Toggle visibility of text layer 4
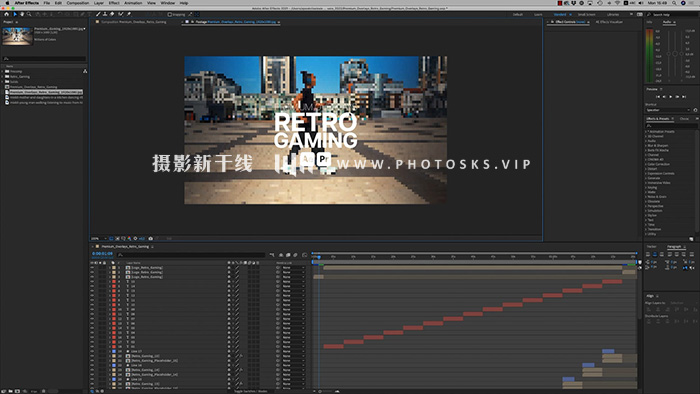This screenshot has height=394, width=700. tap(92, 282)
